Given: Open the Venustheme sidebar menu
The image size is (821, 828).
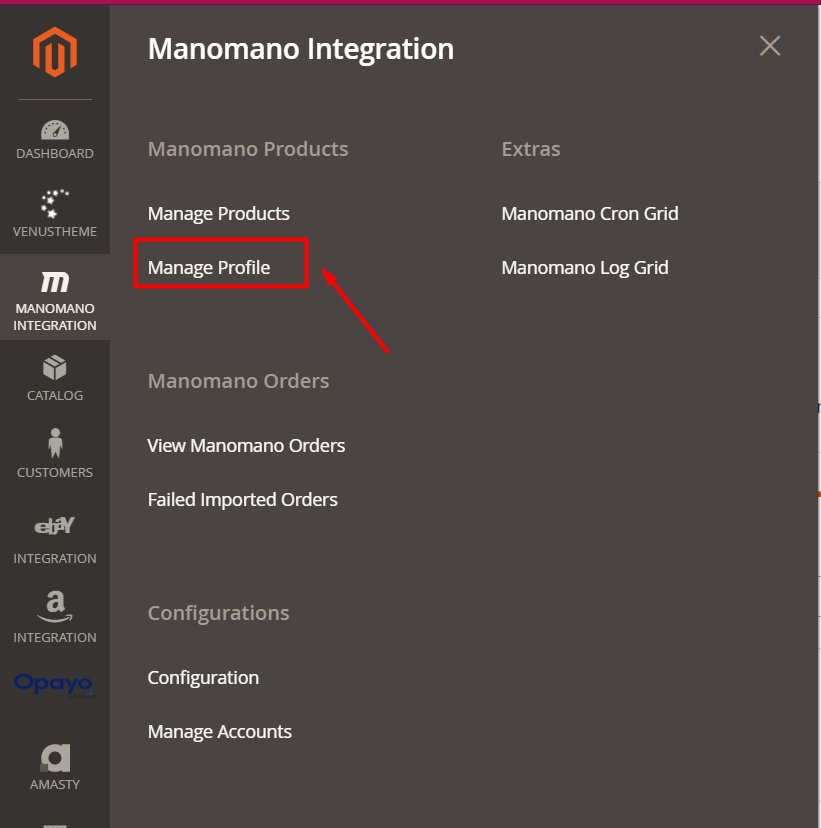Looking at the screenshot, I should 55,214.
